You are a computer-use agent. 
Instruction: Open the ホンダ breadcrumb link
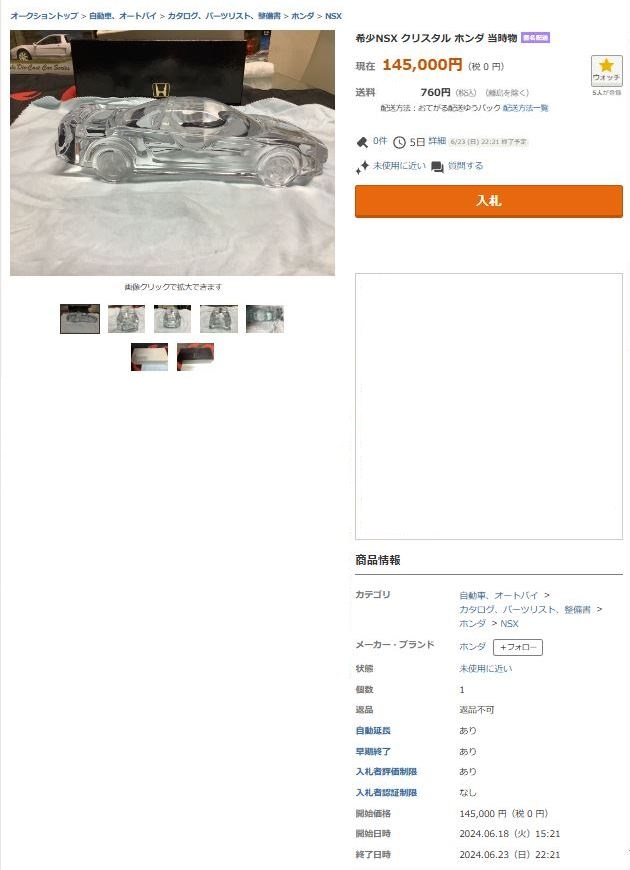pos(303,16)
